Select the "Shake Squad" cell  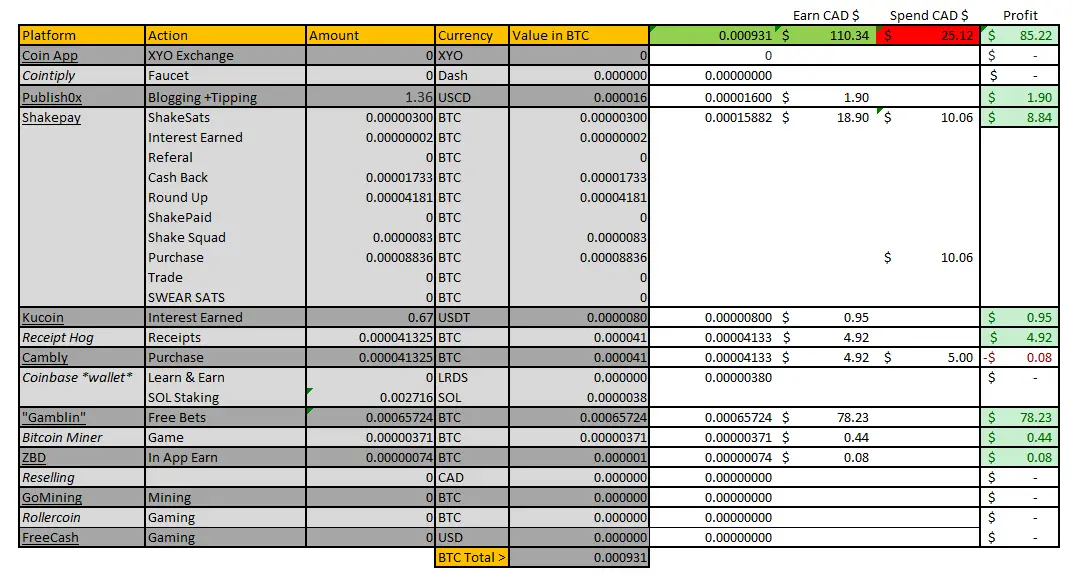coord(225,237)
